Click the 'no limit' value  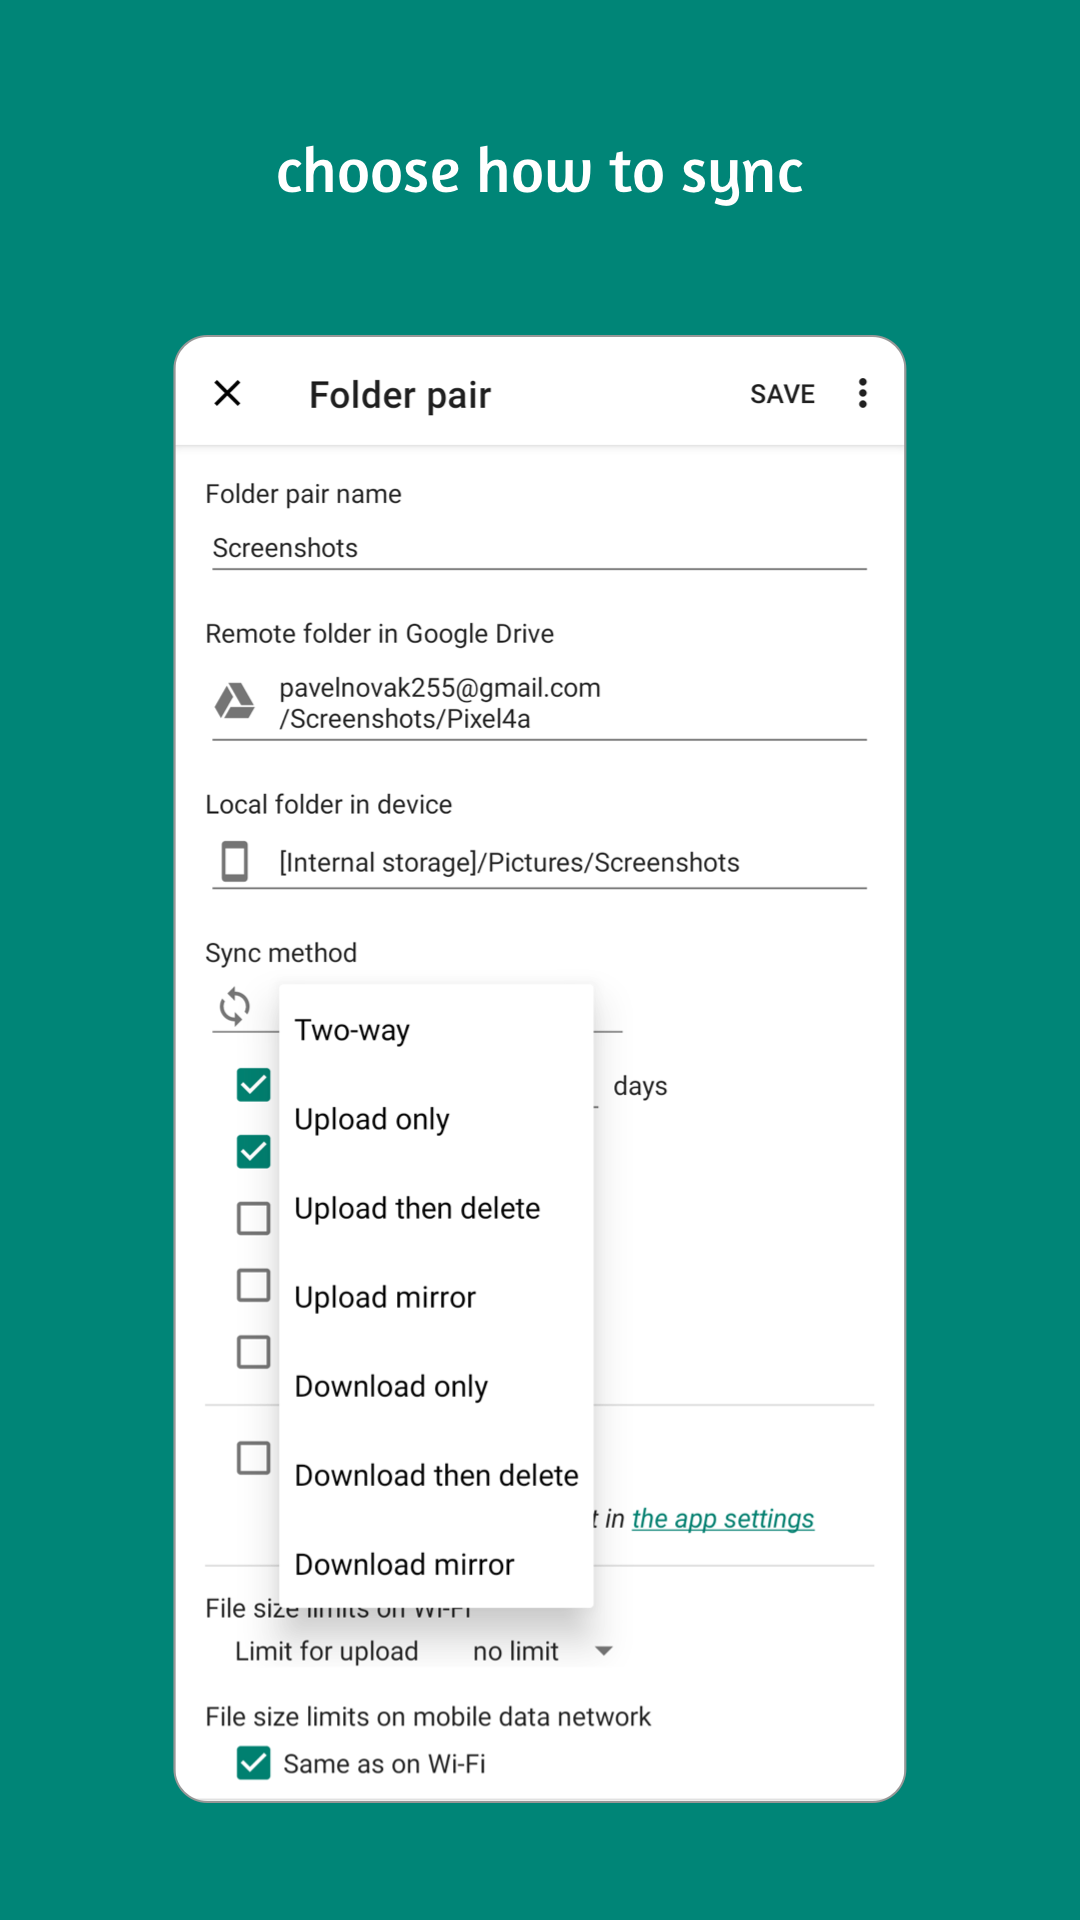[x=515, y=1651]
